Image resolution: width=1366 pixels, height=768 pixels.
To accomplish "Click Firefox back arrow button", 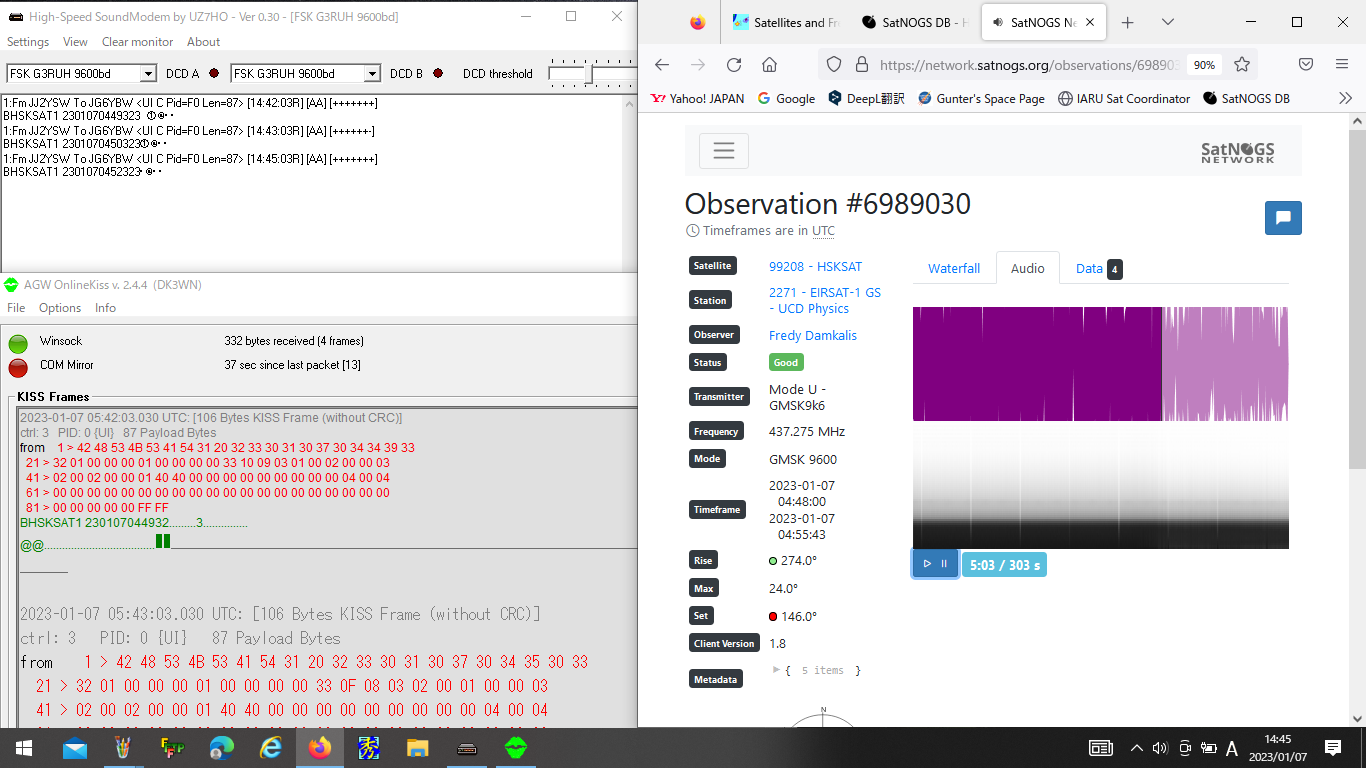I will point(662,64).
